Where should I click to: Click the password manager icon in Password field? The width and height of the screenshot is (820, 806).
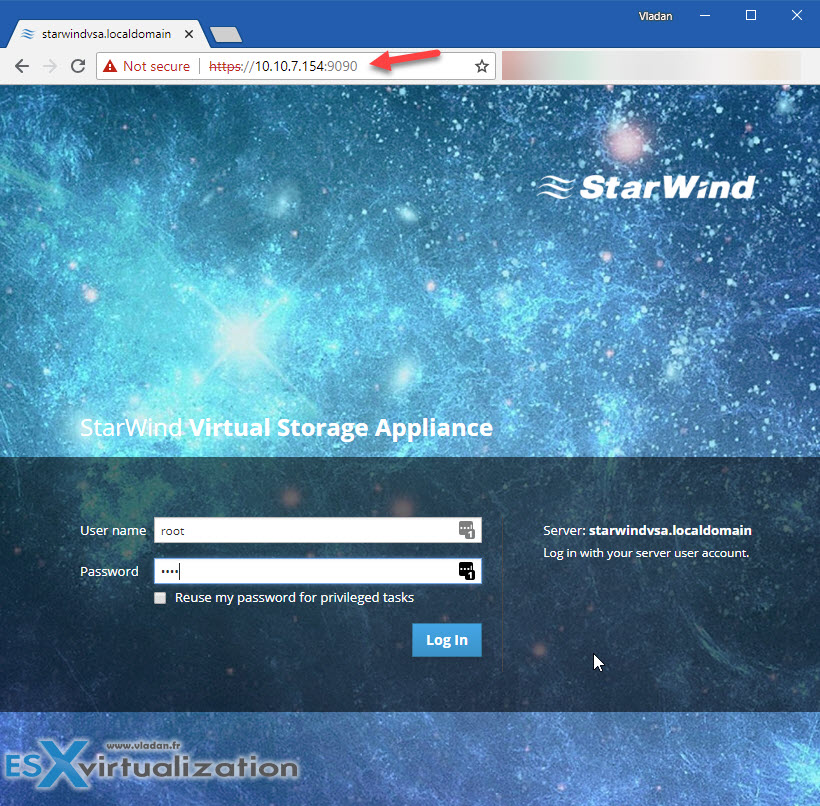(x=466, y=571)
